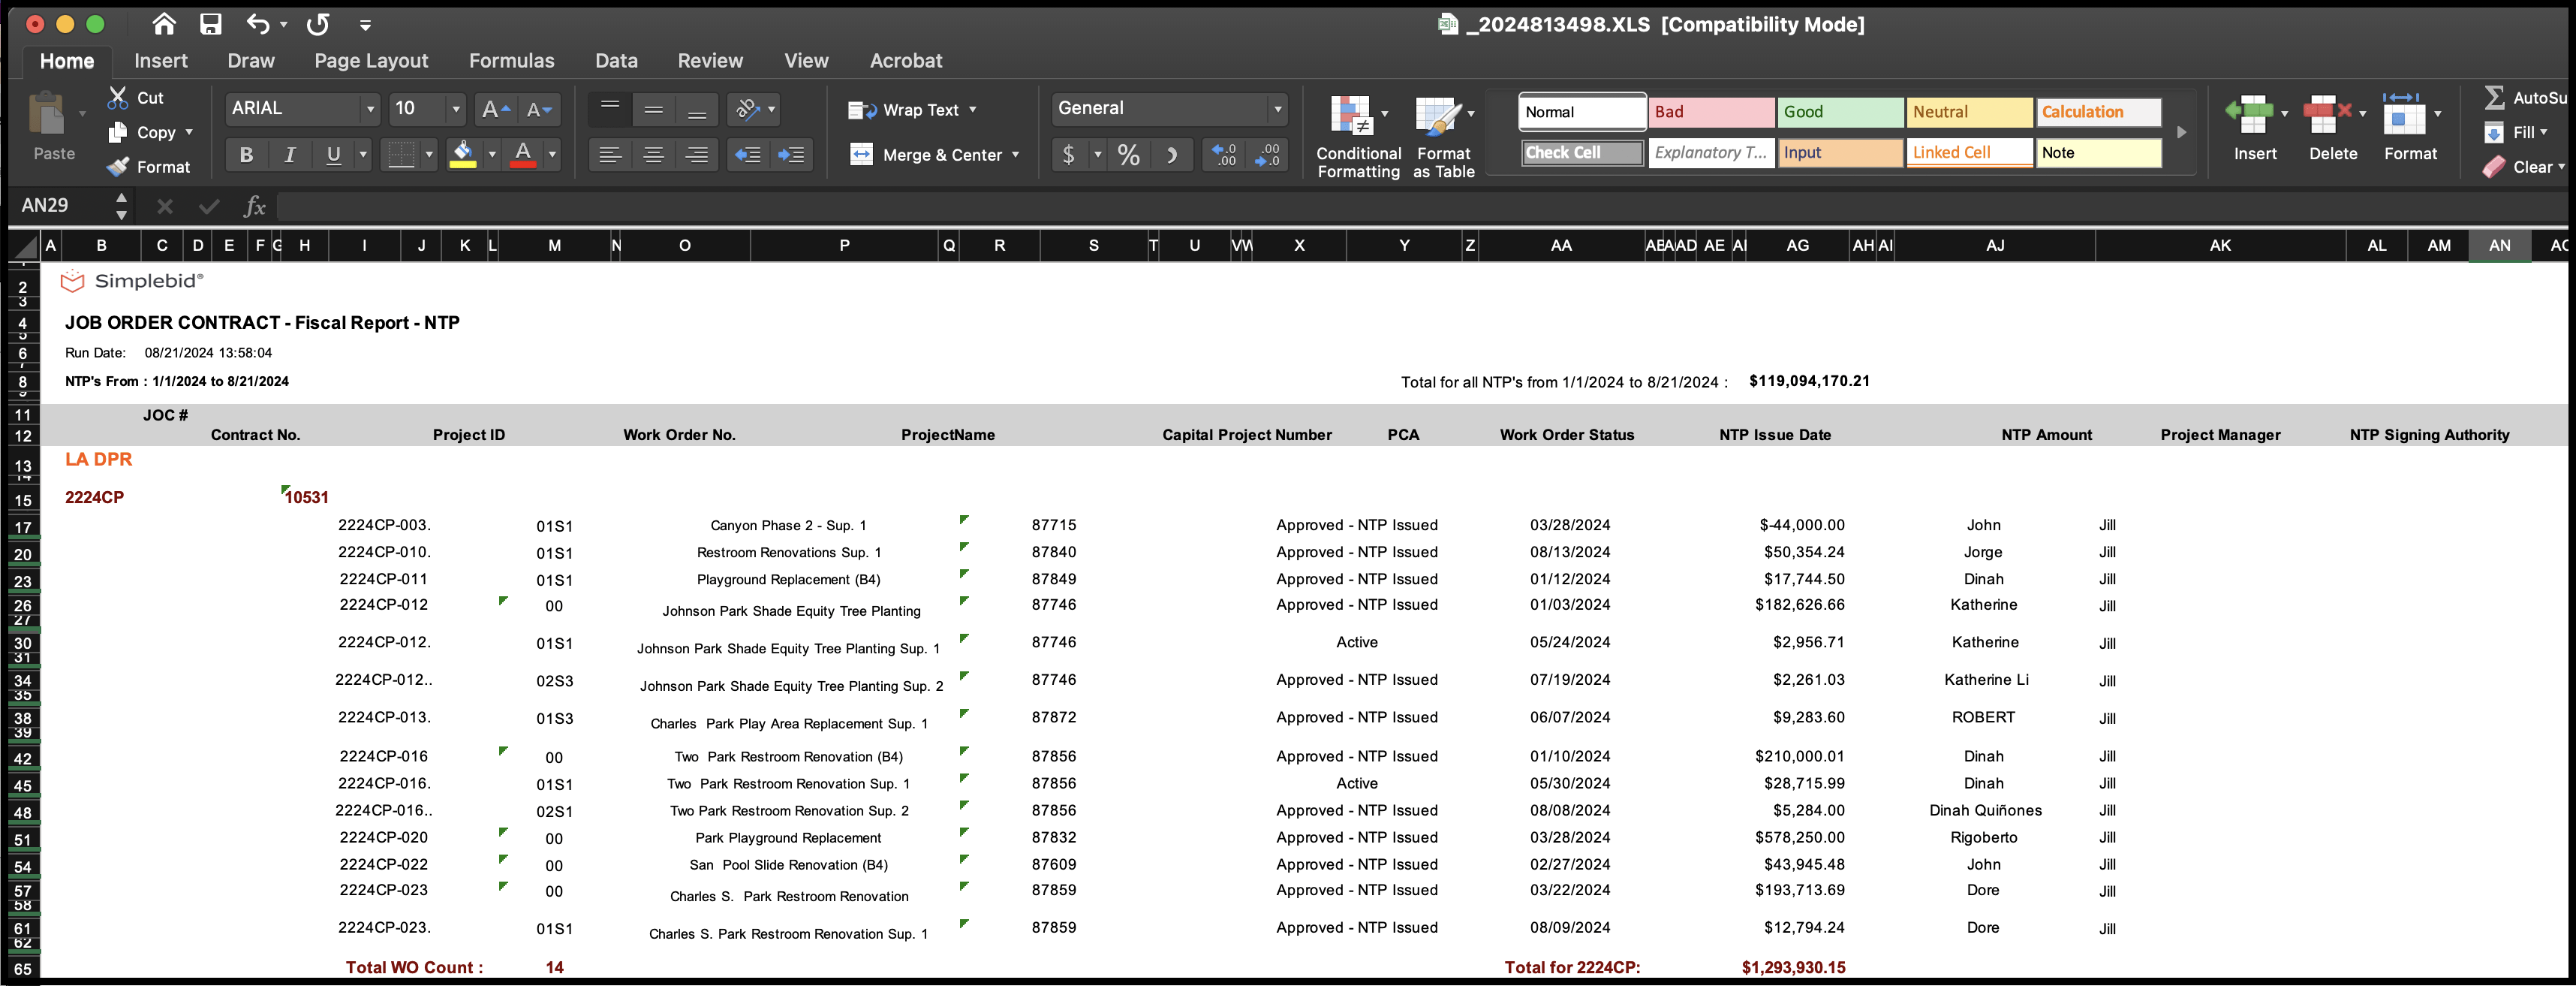Open the Quick Access Toolbar customize arrow
Screen dimensions: 2576x986
click(x=365, y=25)
